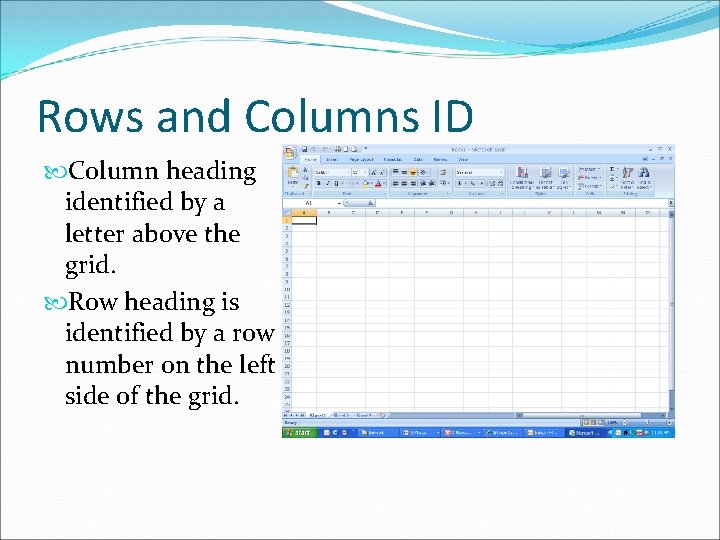Viewport: 720px width, 540px height.
Task: Click the zoom in plus button
Action: (x=669, y=422)
